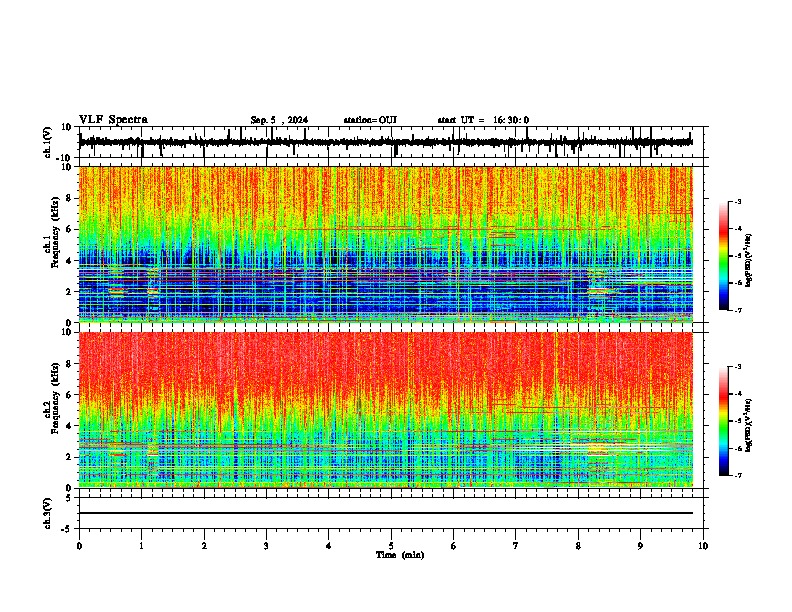Select the "ch.1(V)" waveform axis label
The height and width of the screenshot is (612, 792).
point(48,142)
